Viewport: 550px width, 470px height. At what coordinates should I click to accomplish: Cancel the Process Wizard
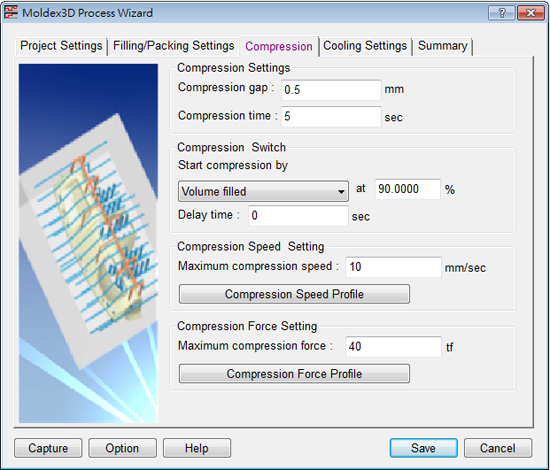[498, 448]
